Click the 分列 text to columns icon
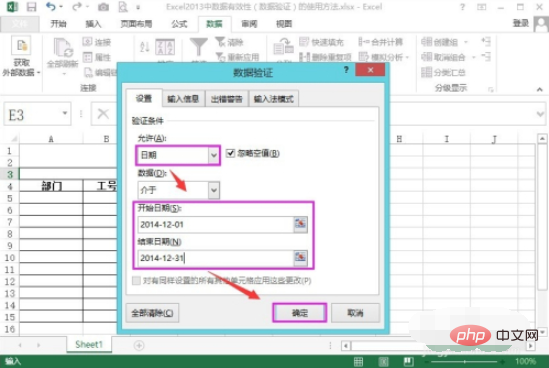This screenshot has height=368, width=549. [283, 47]
